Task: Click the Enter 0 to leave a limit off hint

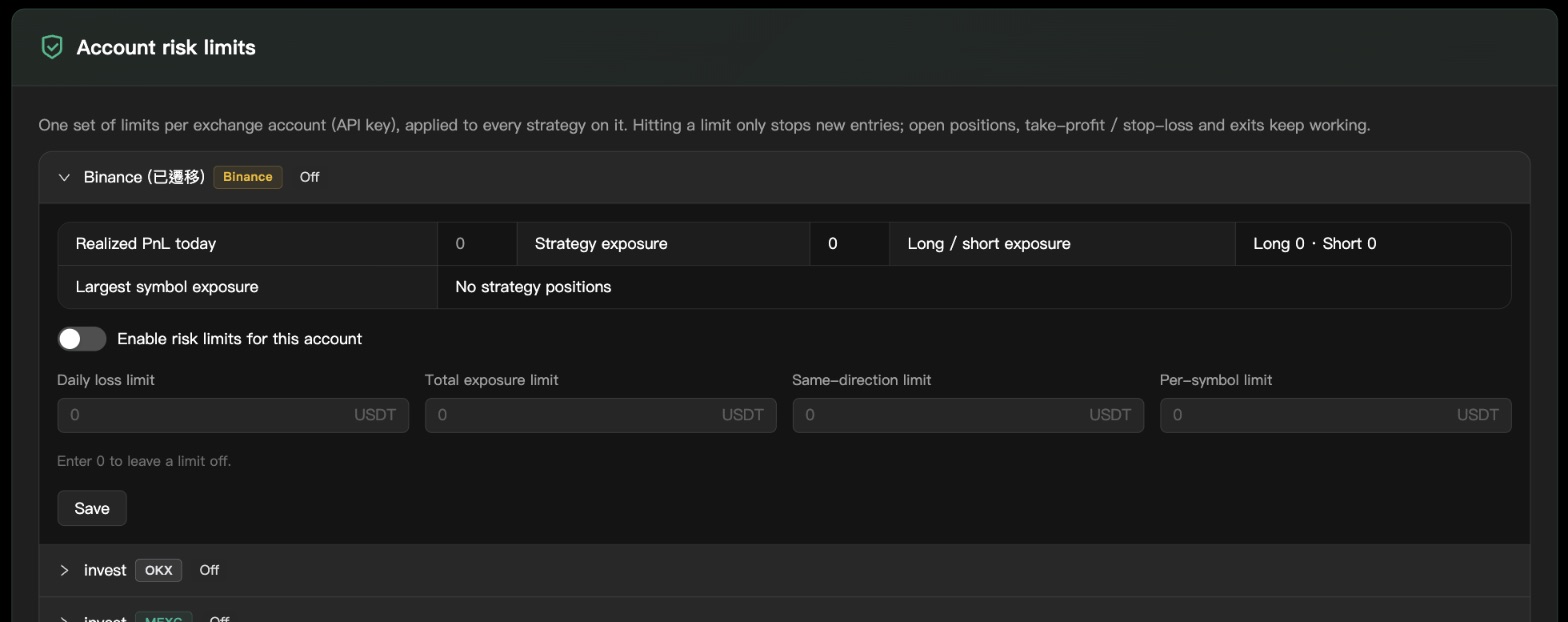Action: 144,461
